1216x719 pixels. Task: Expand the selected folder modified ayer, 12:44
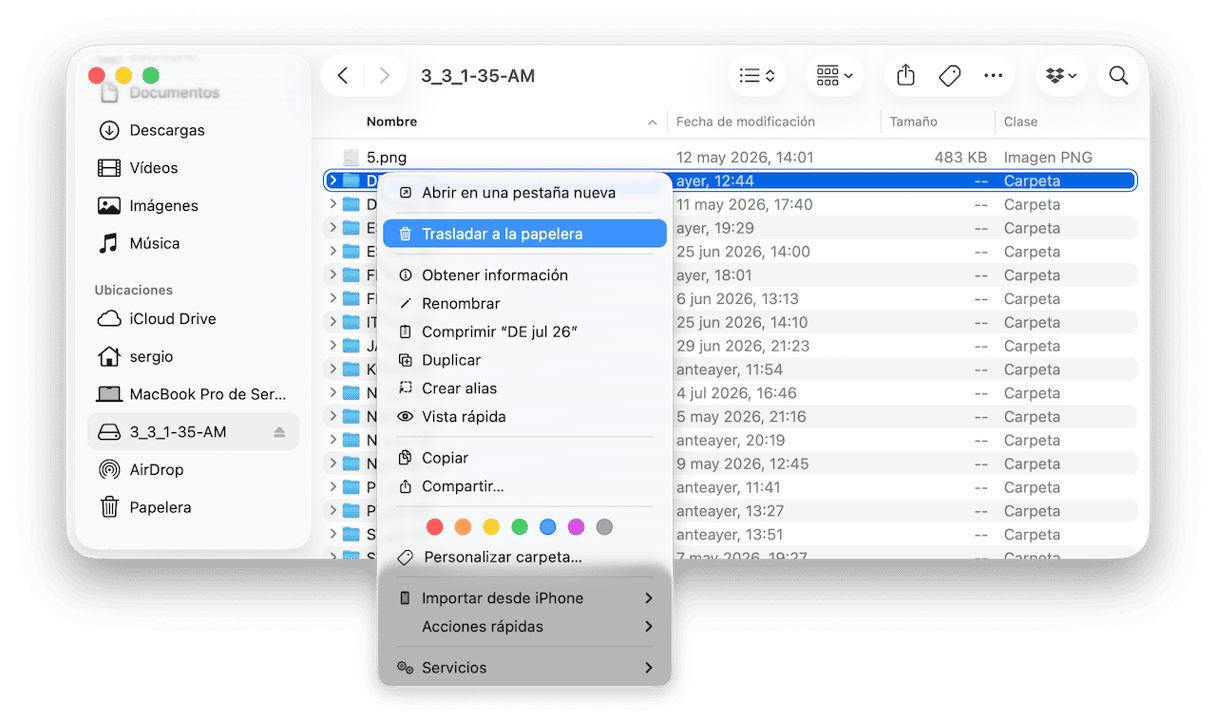point(333,181)
